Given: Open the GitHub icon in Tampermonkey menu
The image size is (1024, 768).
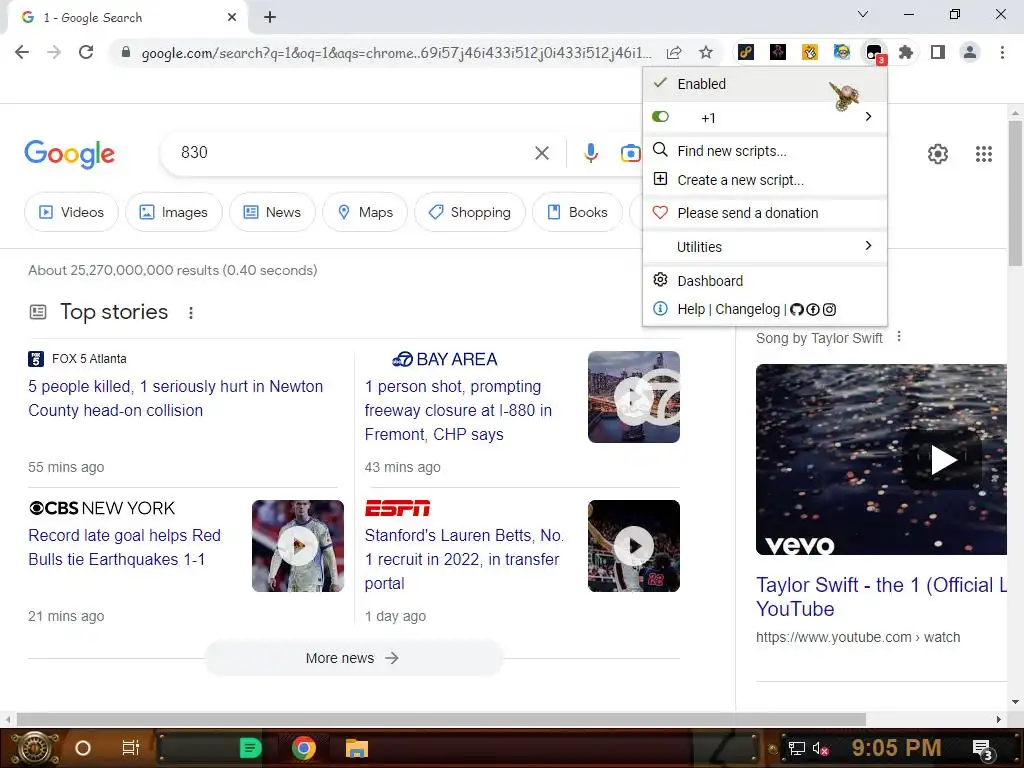Looking at the screenshot, I should point(797,310).
